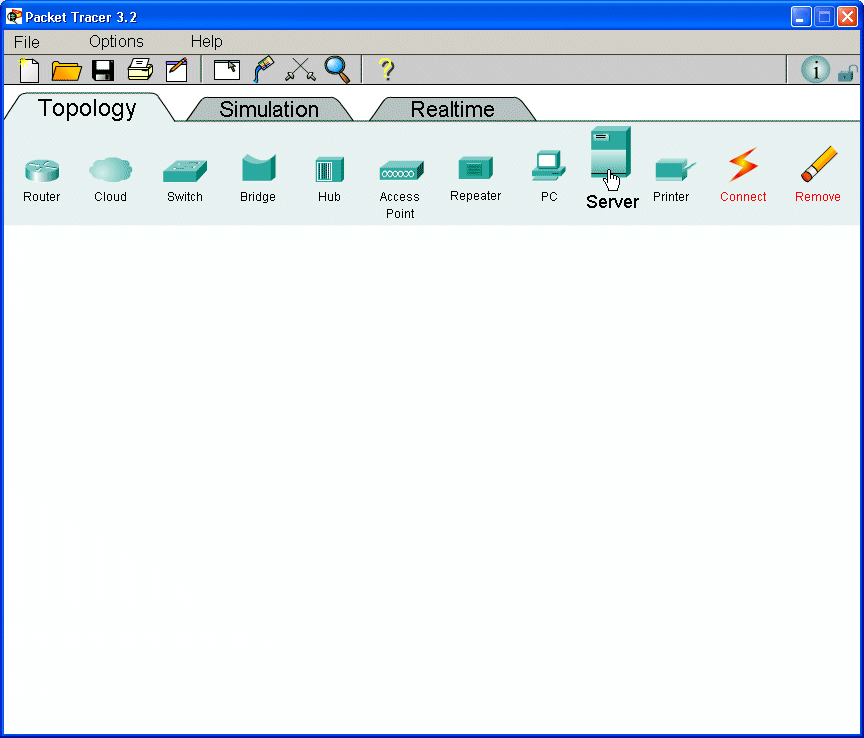This screenshot has height=738, width=864.
Task: Switch to the Topology tab
Action: (x=87, y=108)
